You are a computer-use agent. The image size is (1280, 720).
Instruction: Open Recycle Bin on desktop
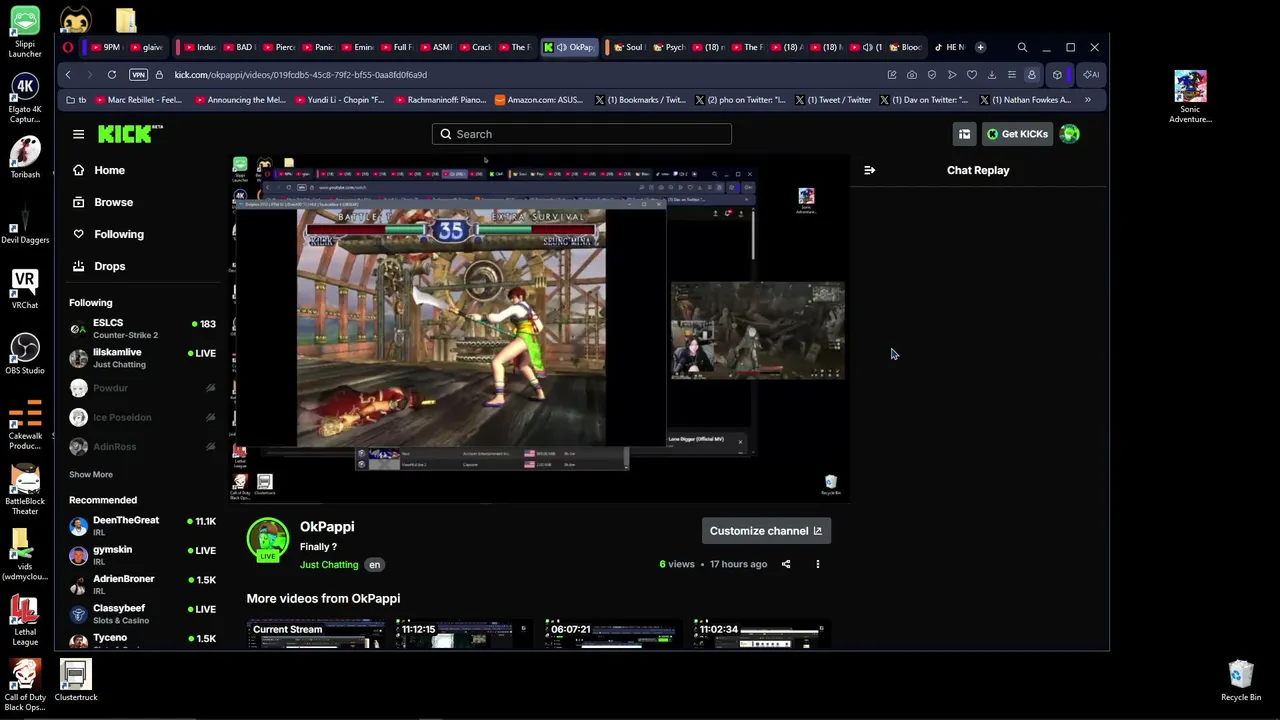pyautogui.click(x=1241, y=681)
